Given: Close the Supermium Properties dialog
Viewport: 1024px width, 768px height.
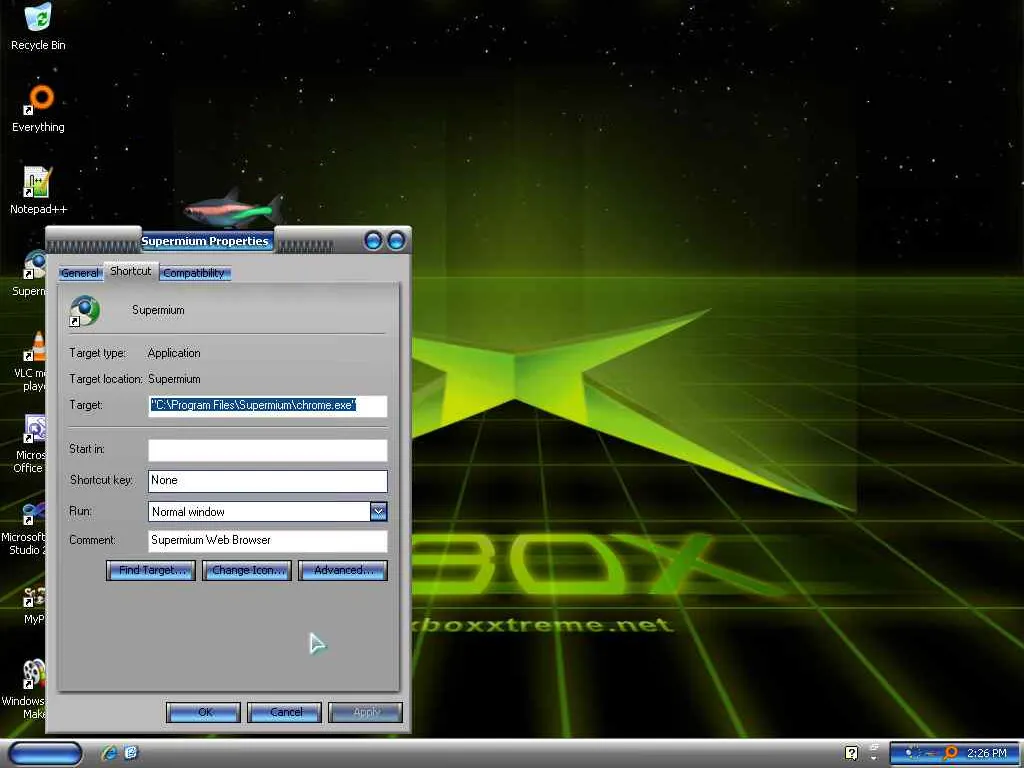Looking at the screenshot, I should (x=396, y=241).
